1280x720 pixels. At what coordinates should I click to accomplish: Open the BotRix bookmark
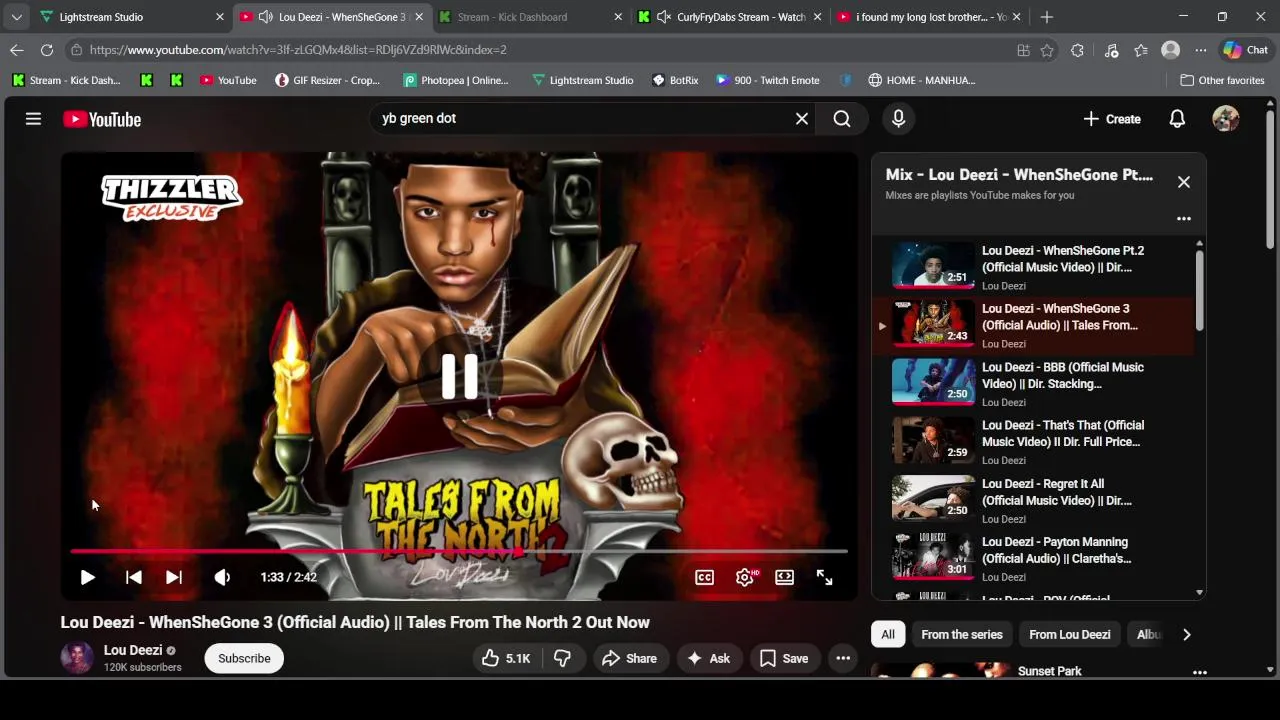(x=675, y=80)
